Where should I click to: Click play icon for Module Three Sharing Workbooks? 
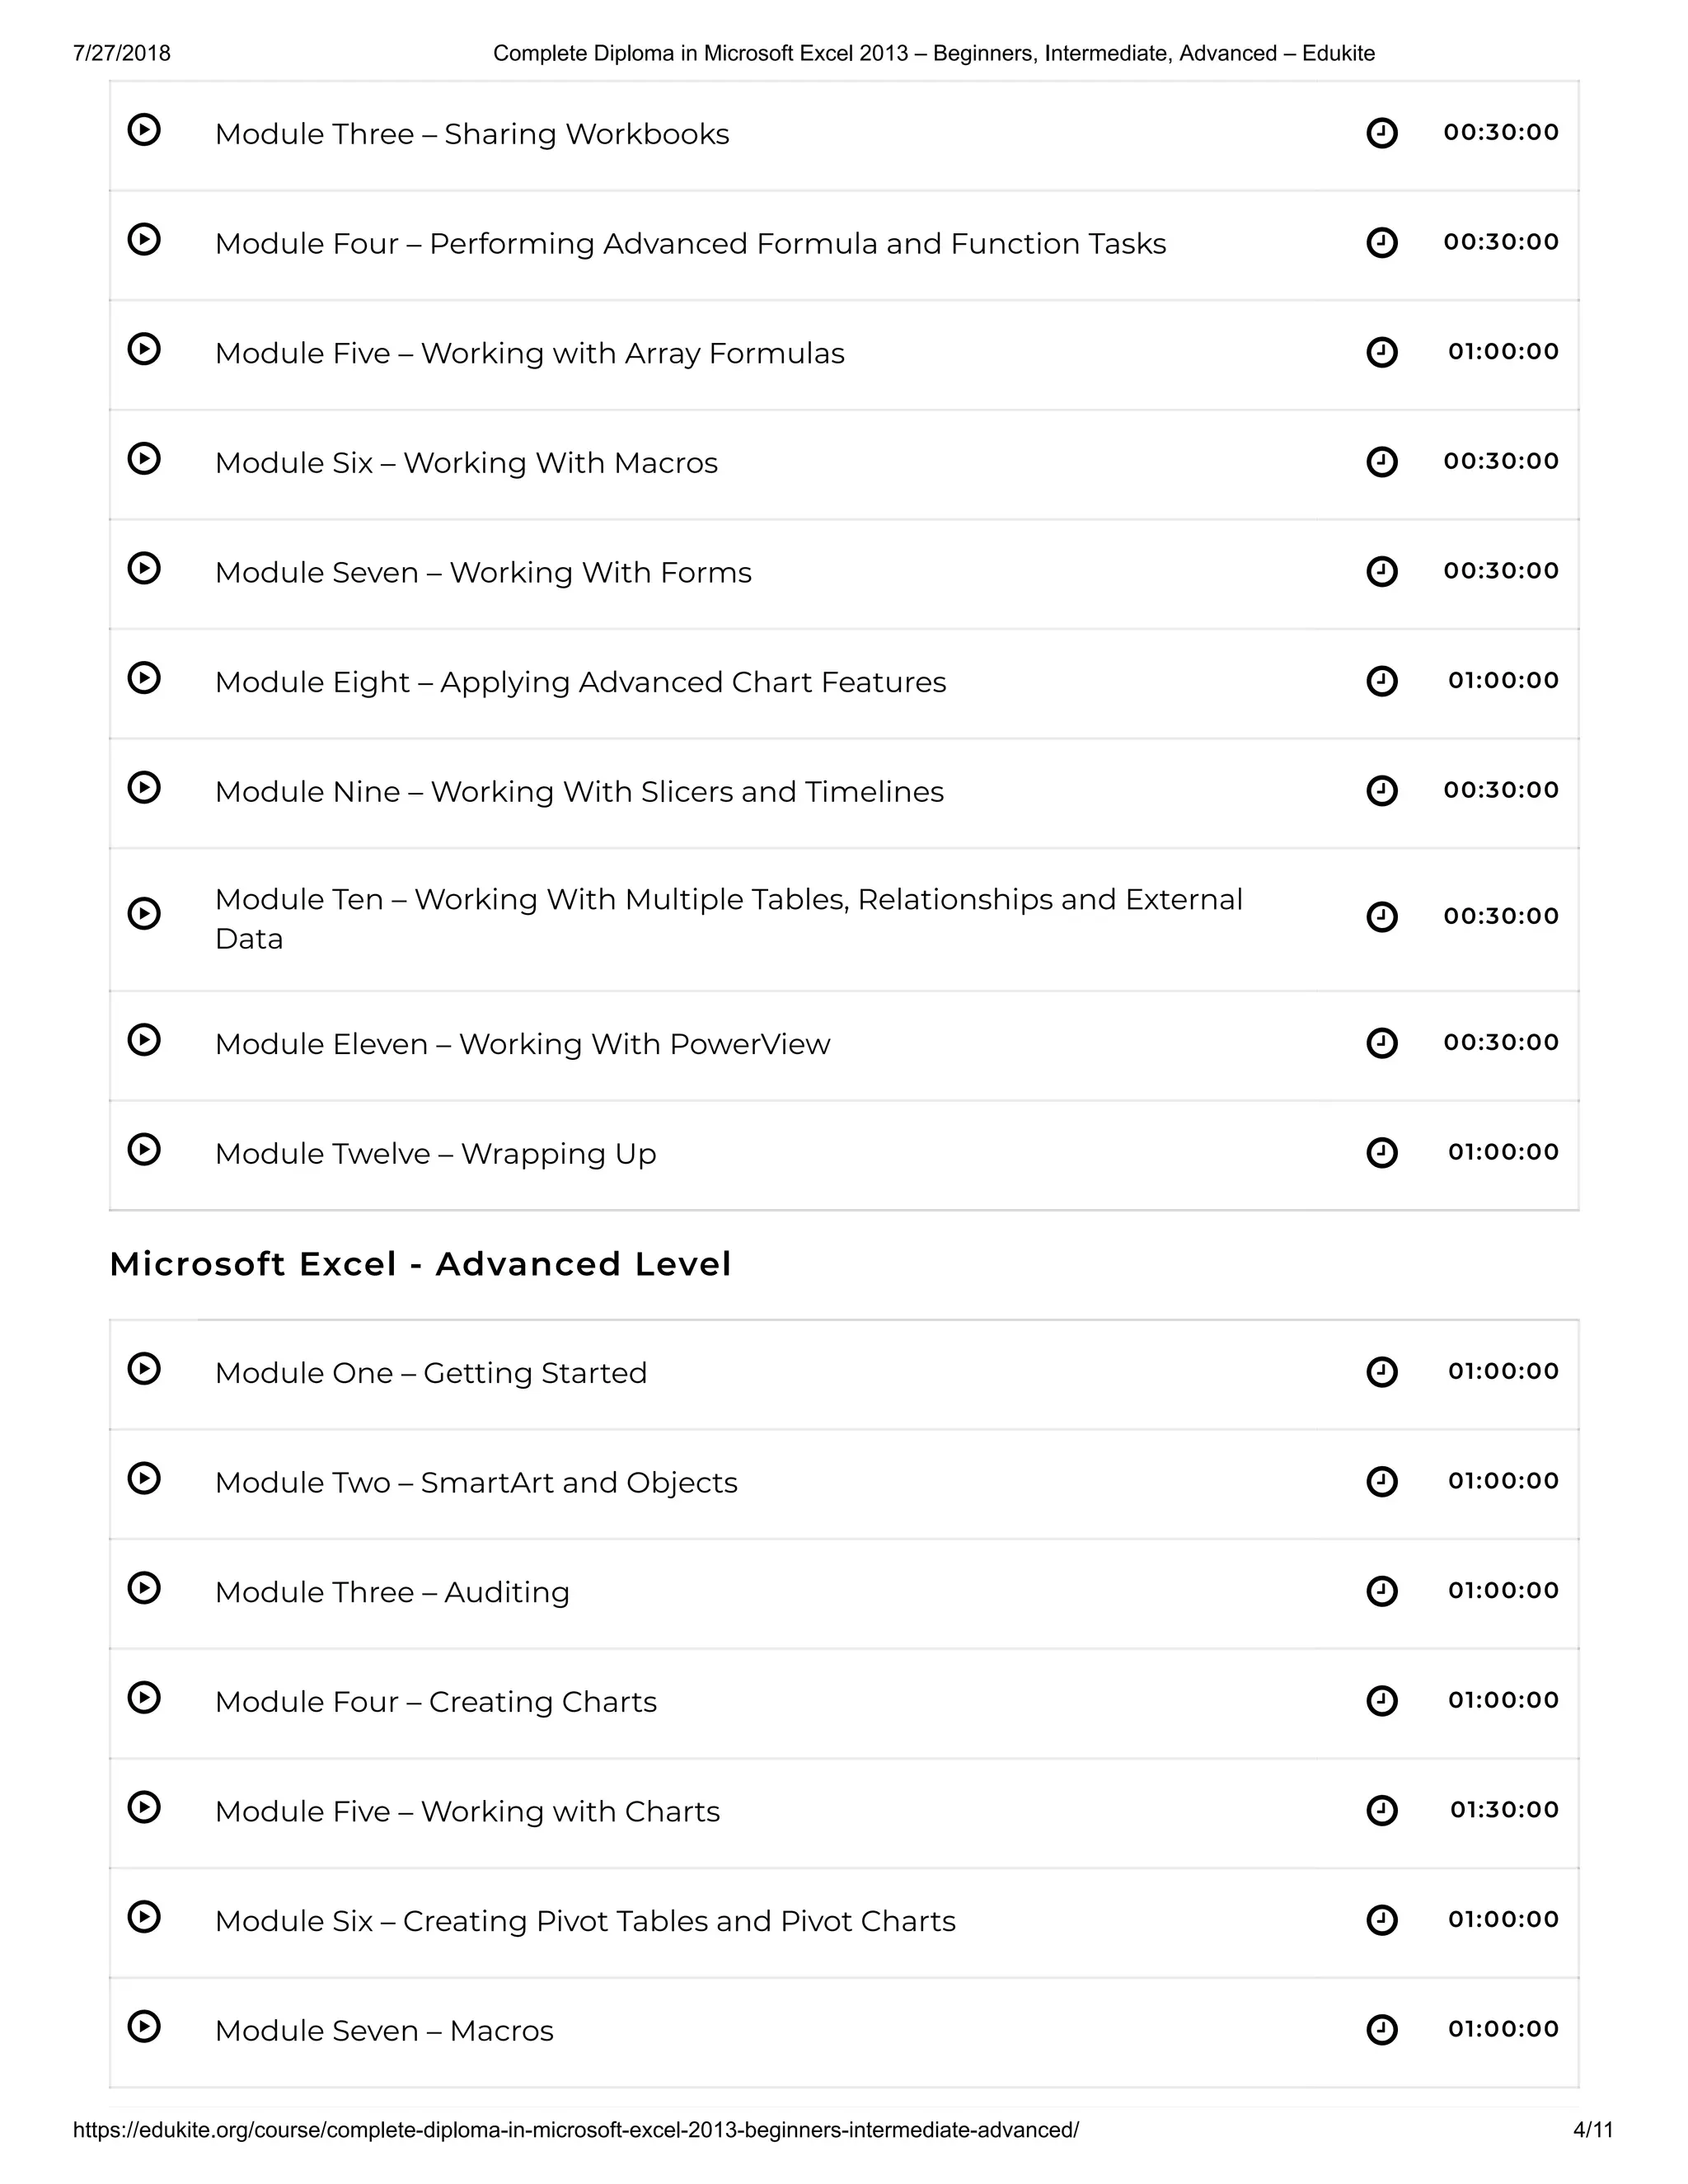pyautogui.click(x=144, y=130)
